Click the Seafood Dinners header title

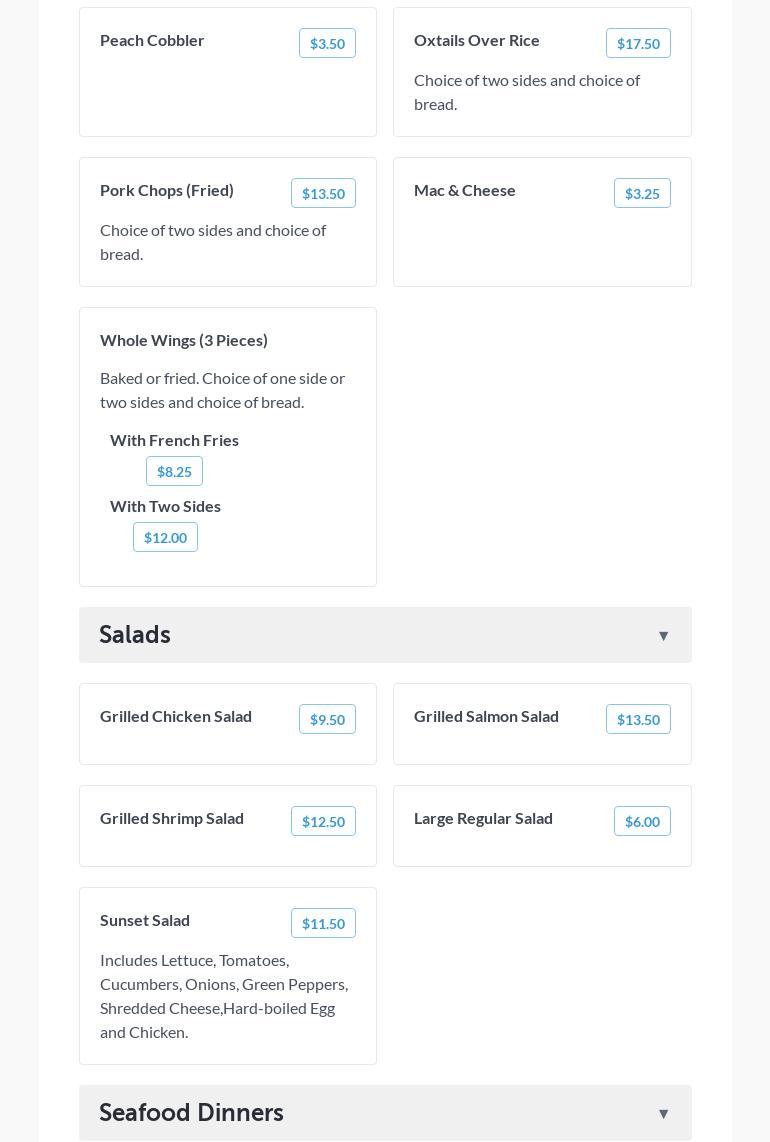pos(191,1113)
